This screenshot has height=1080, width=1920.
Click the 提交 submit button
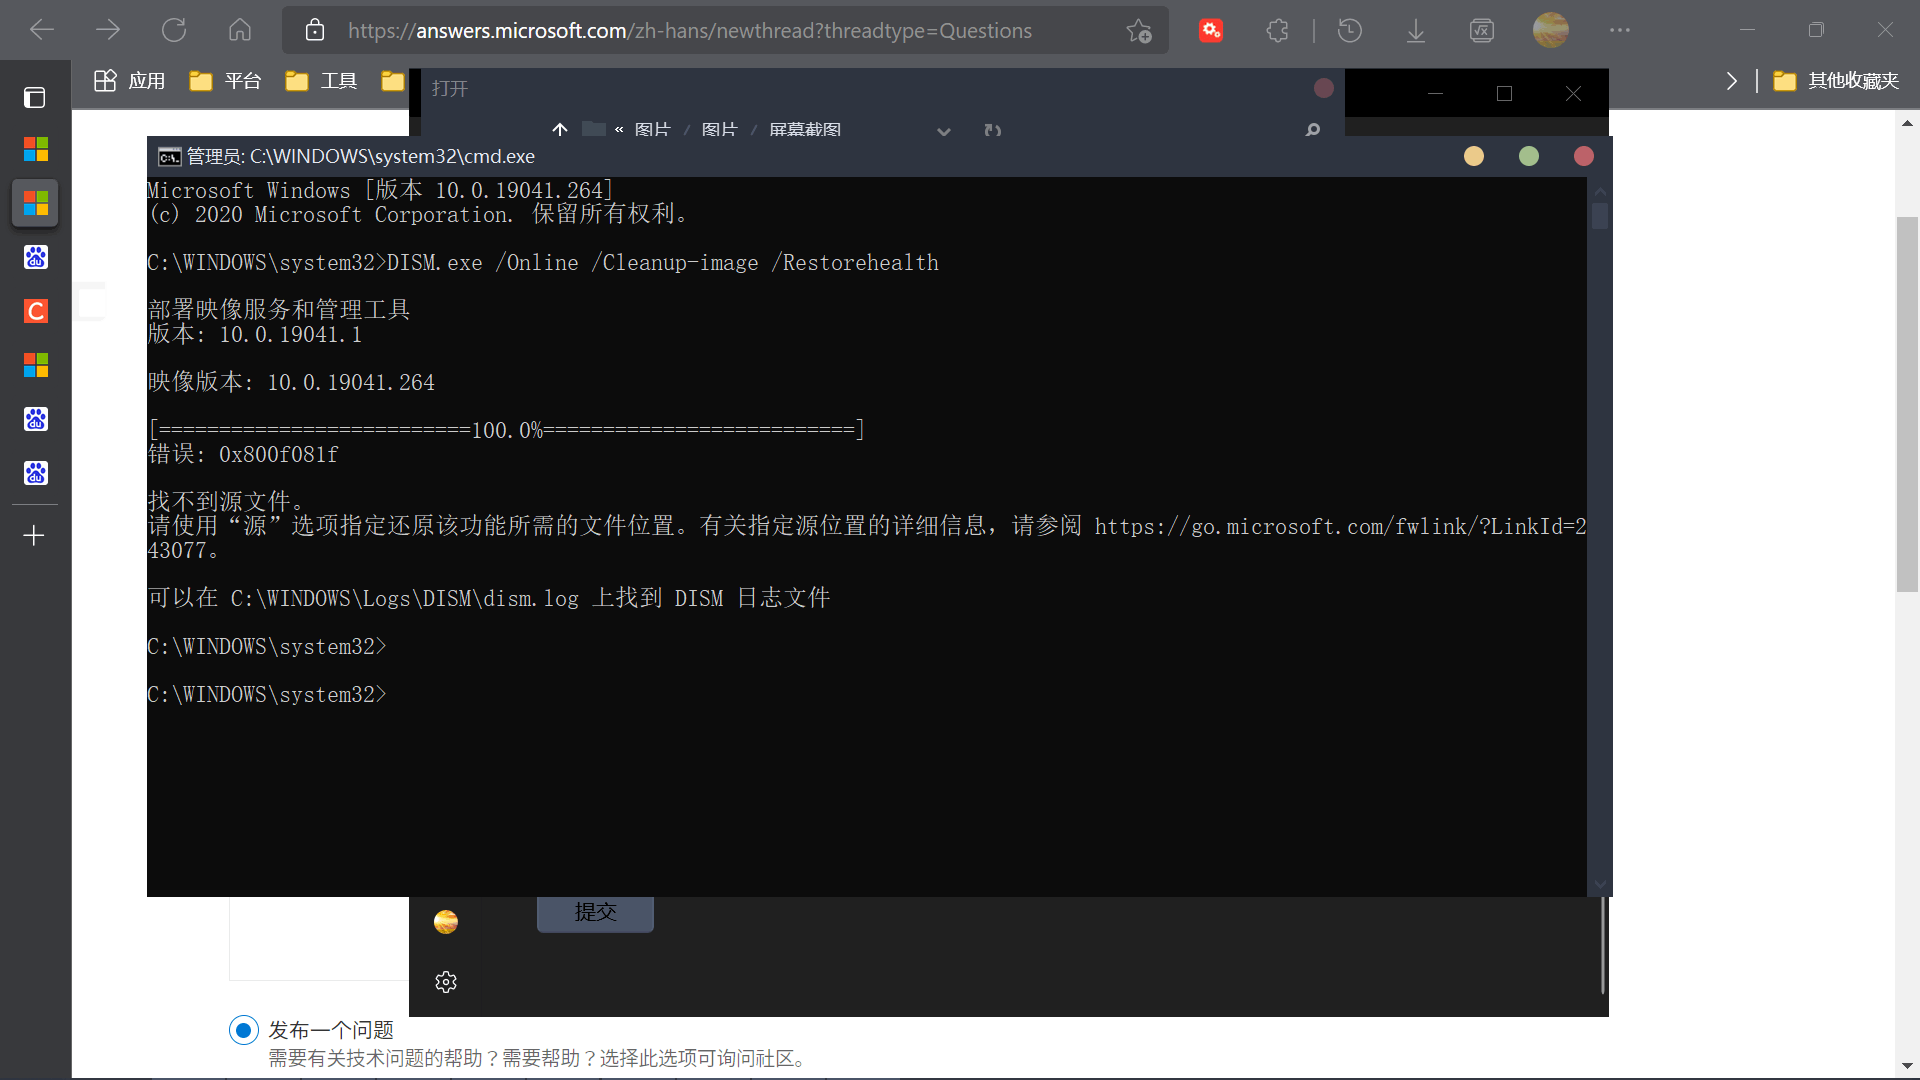pos(595,913)
